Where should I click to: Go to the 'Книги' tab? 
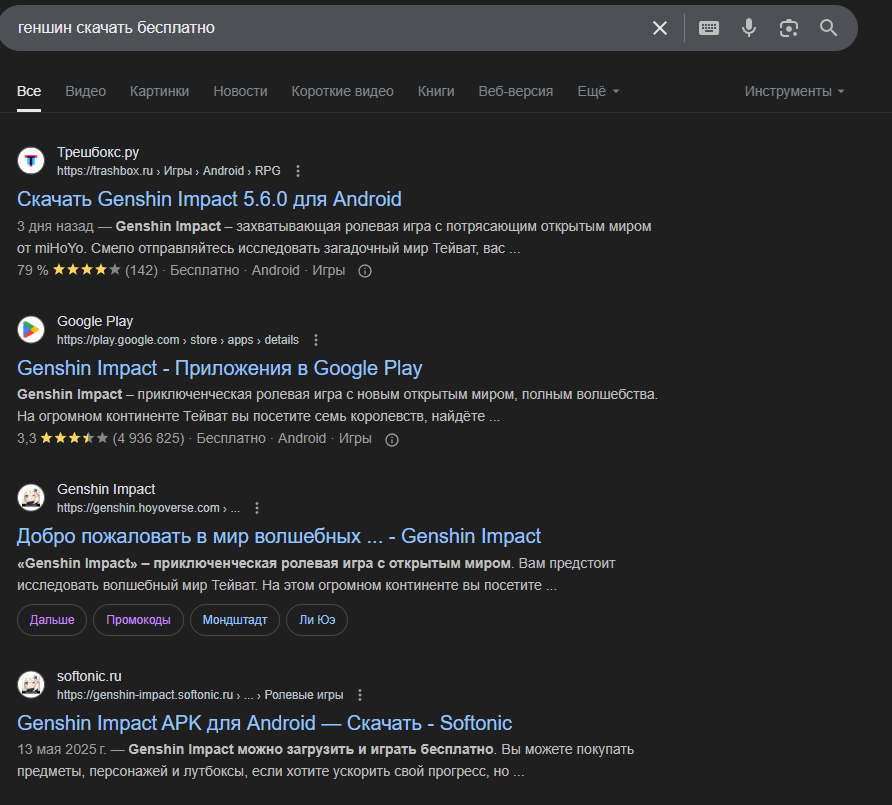(436, 91)
